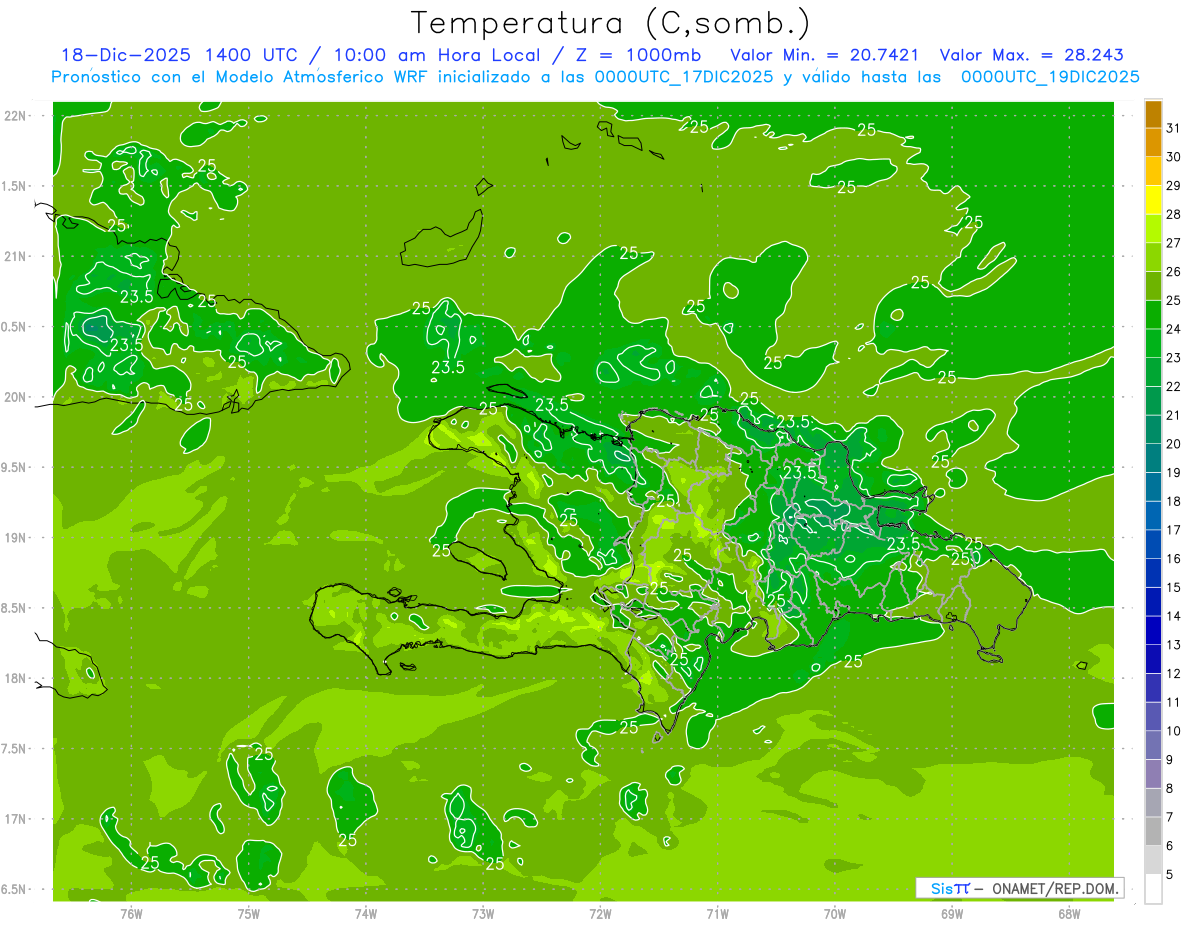Click the '8' value on the color scale

coord(1170,788)
